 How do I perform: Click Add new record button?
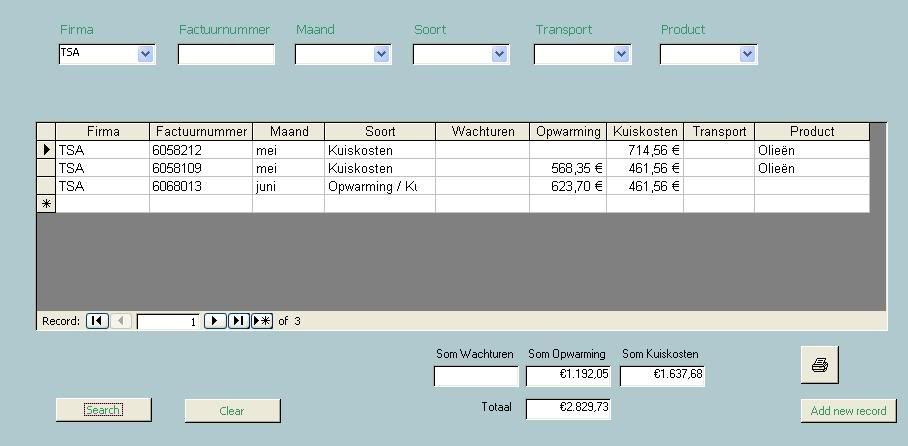pyautogui.click(x=848, y=411)
